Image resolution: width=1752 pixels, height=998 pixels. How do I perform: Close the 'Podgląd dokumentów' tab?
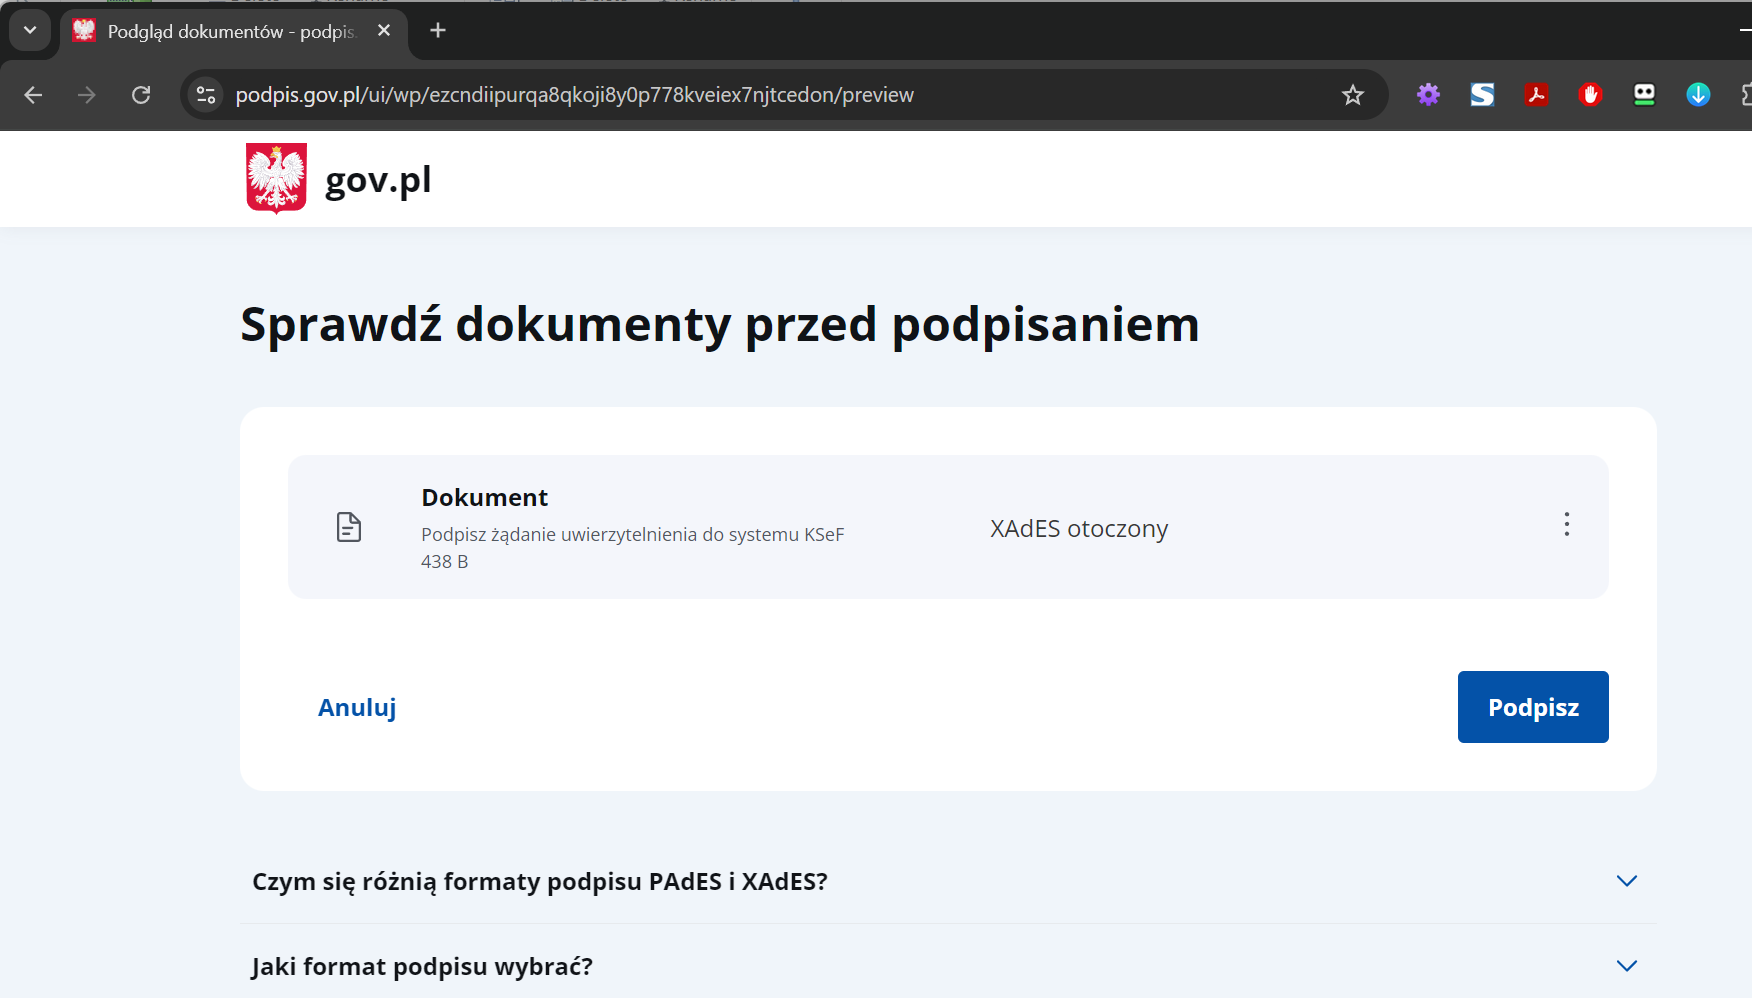point(384,31)
